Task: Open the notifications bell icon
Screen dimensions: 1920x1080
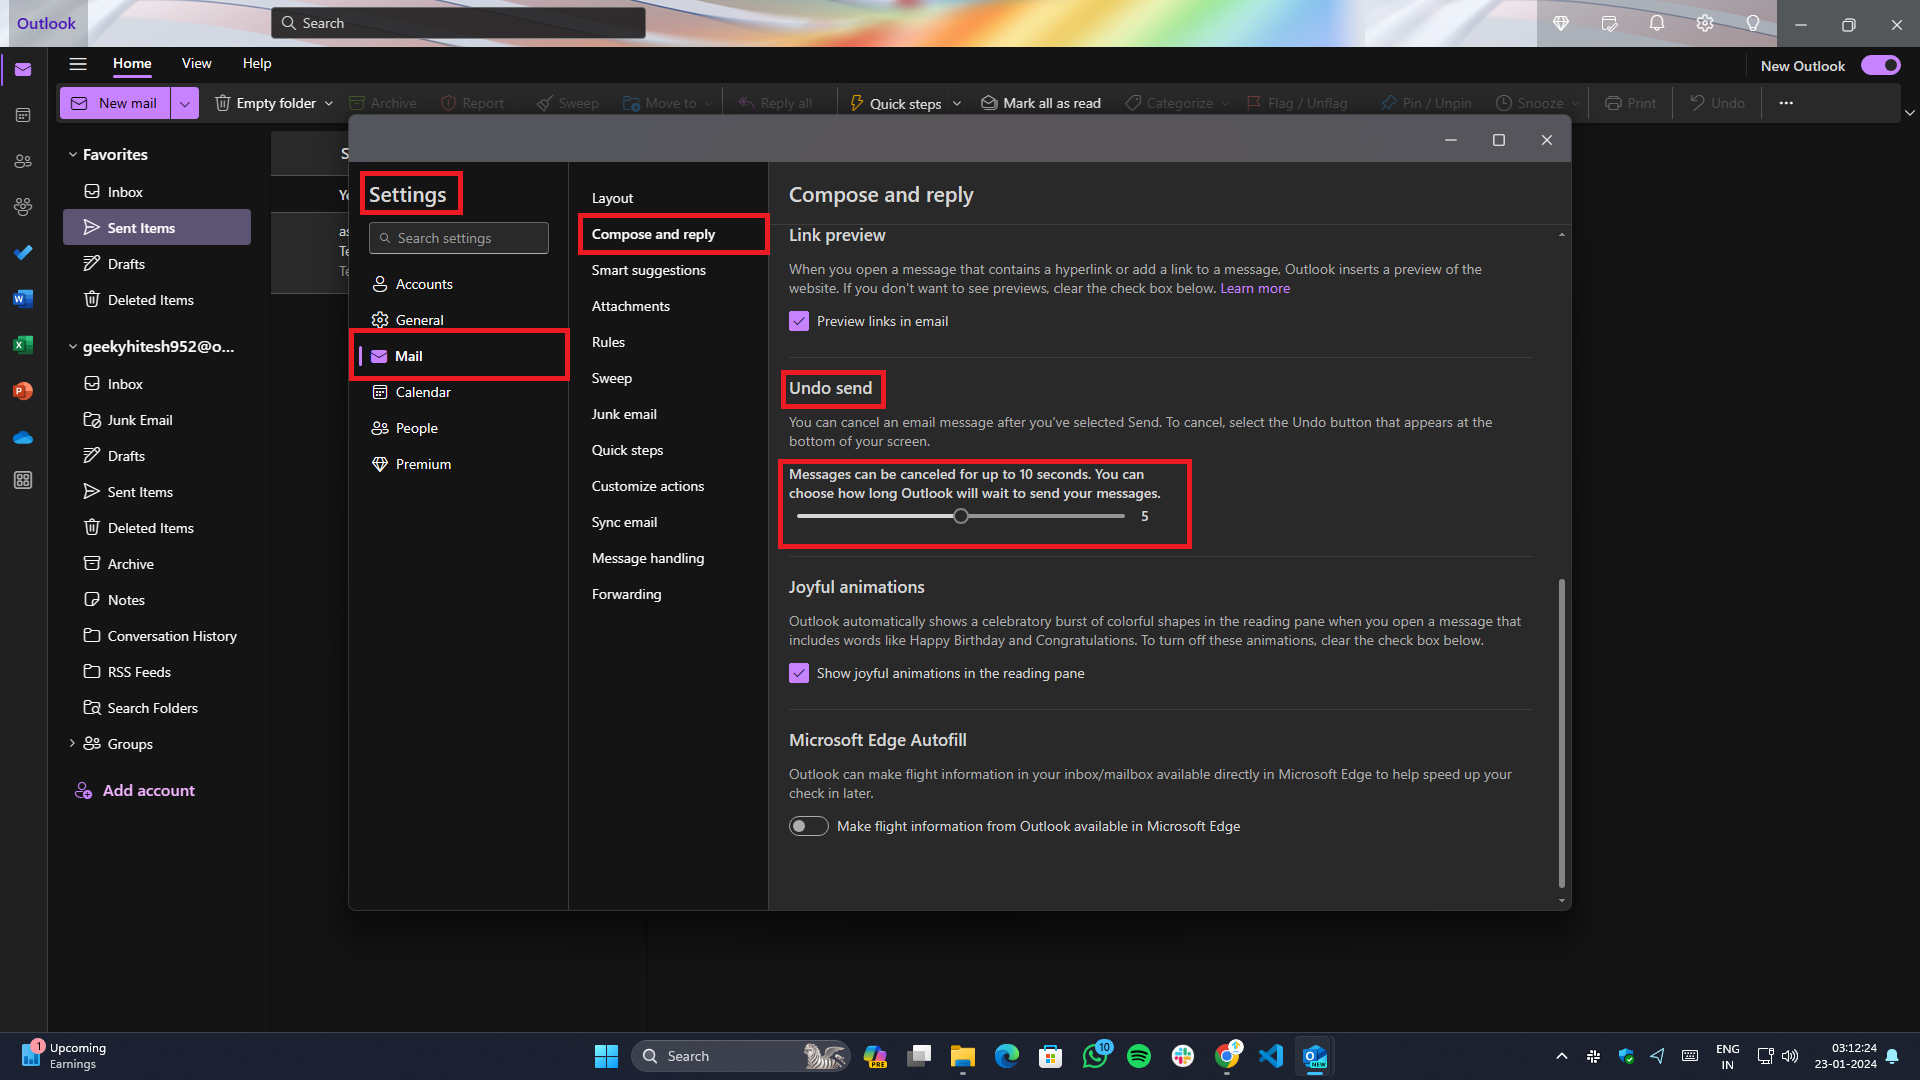Action: tap(1657, 23)
